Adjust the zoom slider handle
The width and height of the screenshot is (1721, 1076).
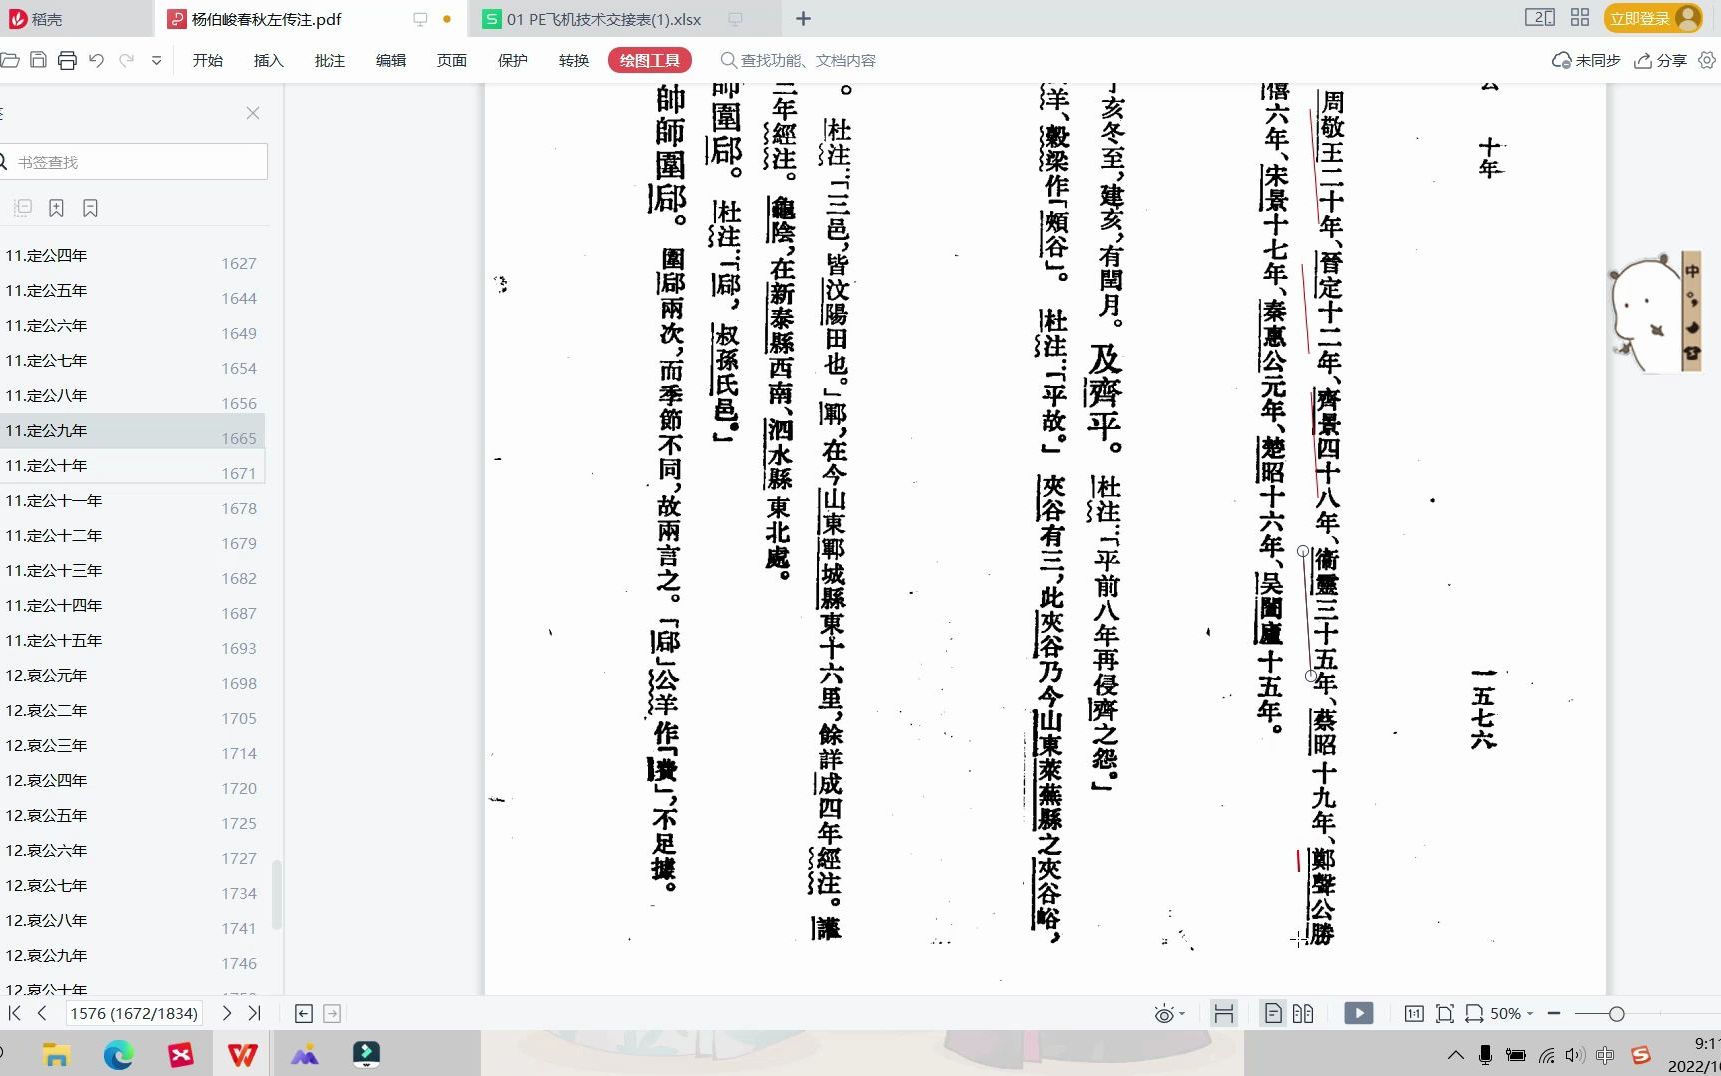1616,1013
